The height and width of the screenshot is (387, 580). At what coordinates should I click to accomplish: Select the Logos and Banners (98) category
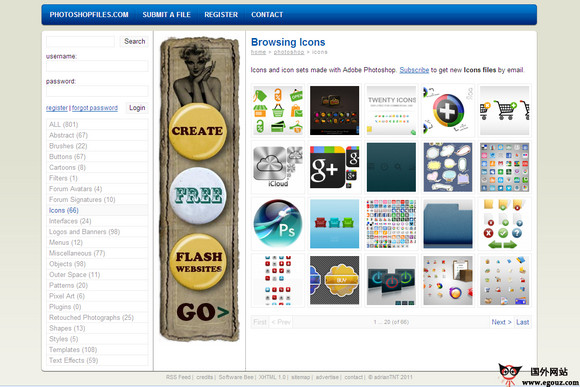(x=97, y=232)
